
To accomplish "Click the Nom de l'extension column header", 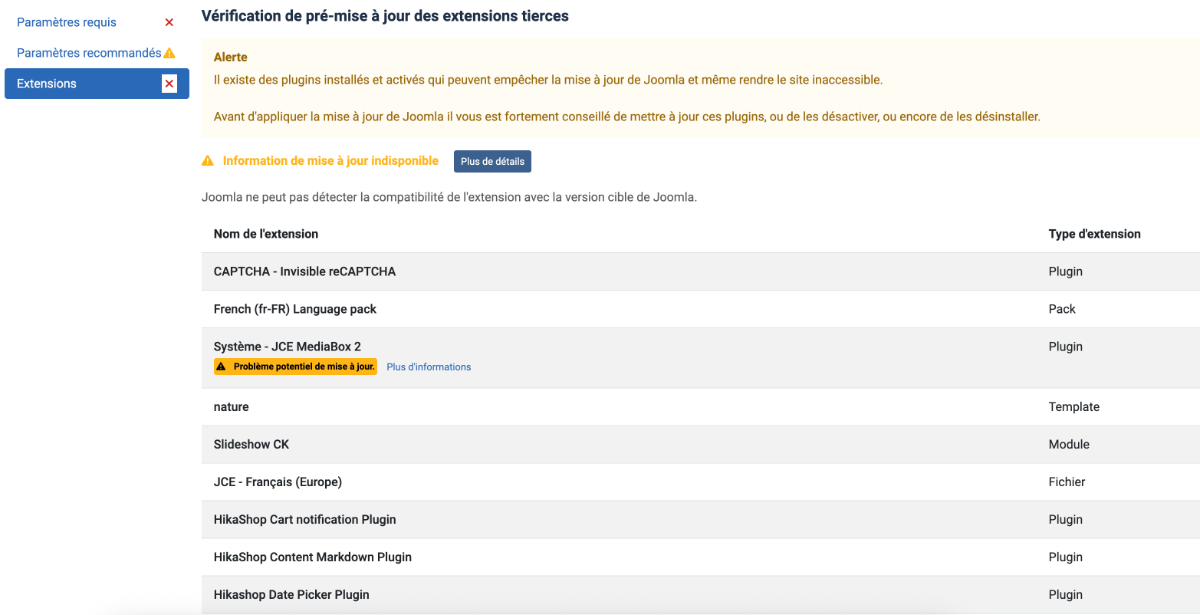I will [266, 234].
